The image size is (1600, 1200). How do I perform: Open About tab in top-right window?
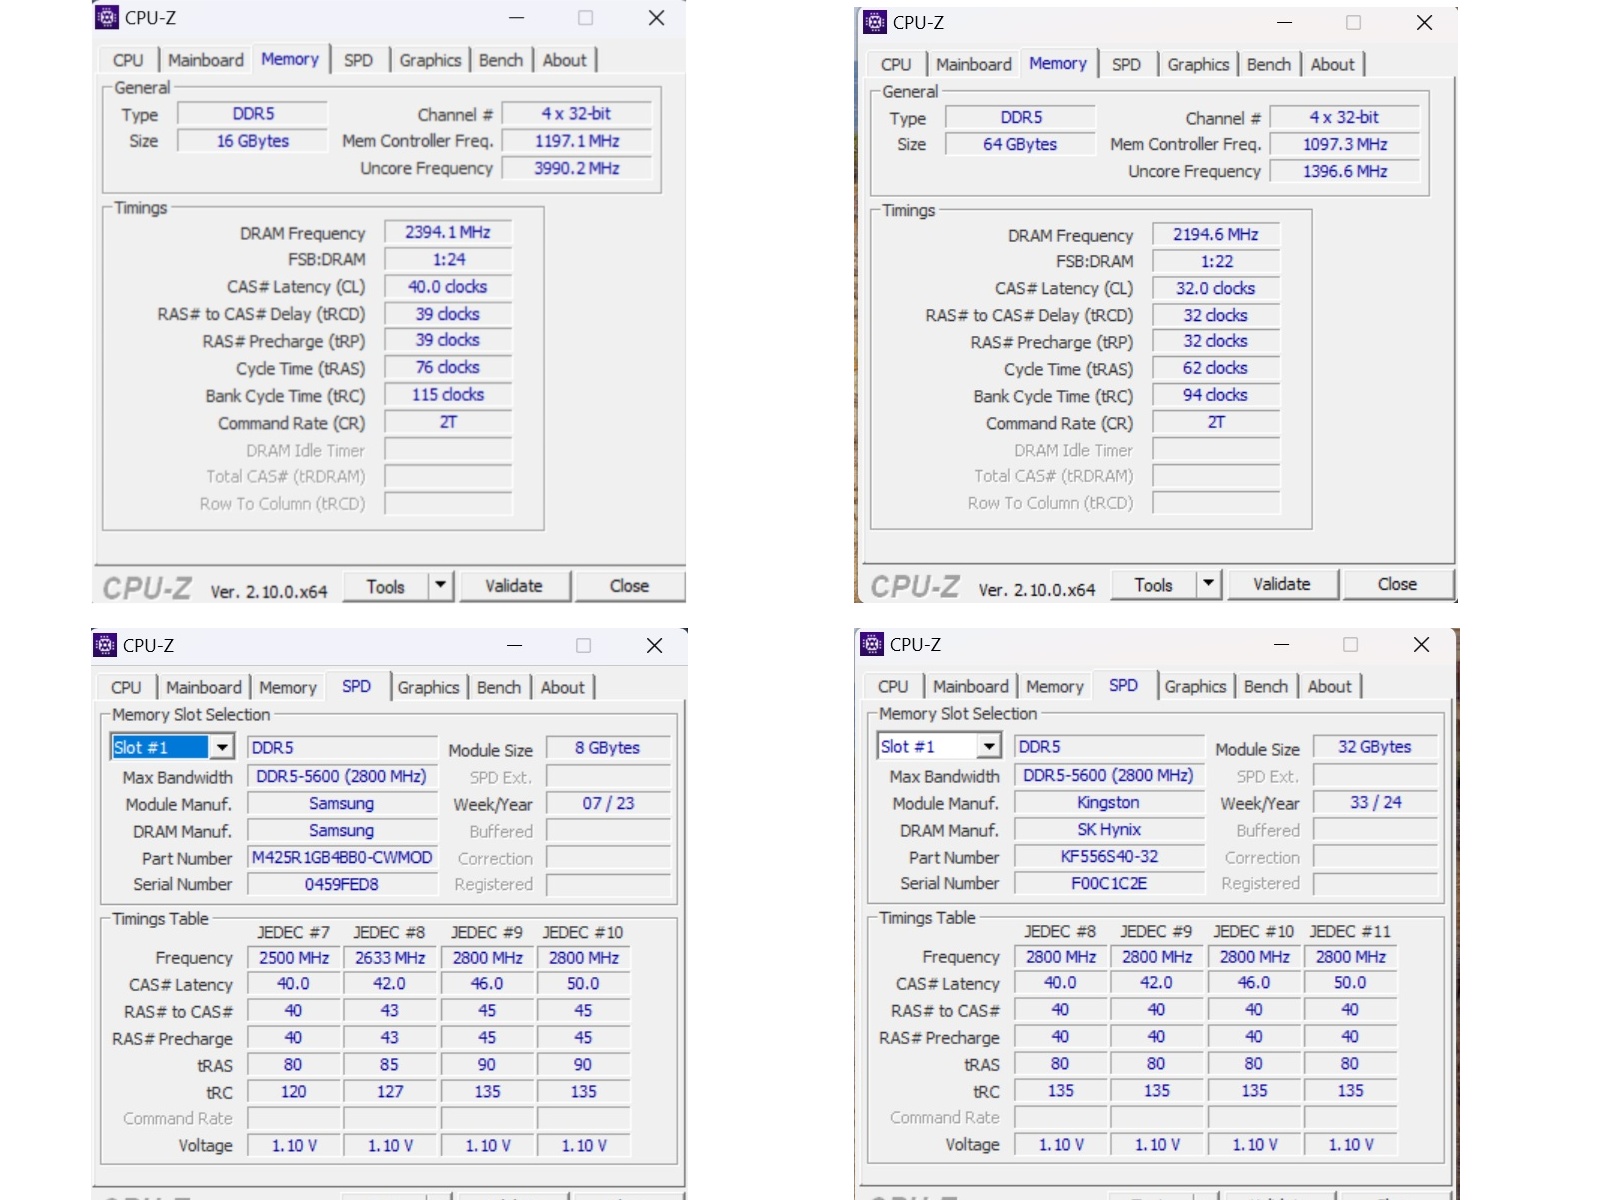point(1333,64)
